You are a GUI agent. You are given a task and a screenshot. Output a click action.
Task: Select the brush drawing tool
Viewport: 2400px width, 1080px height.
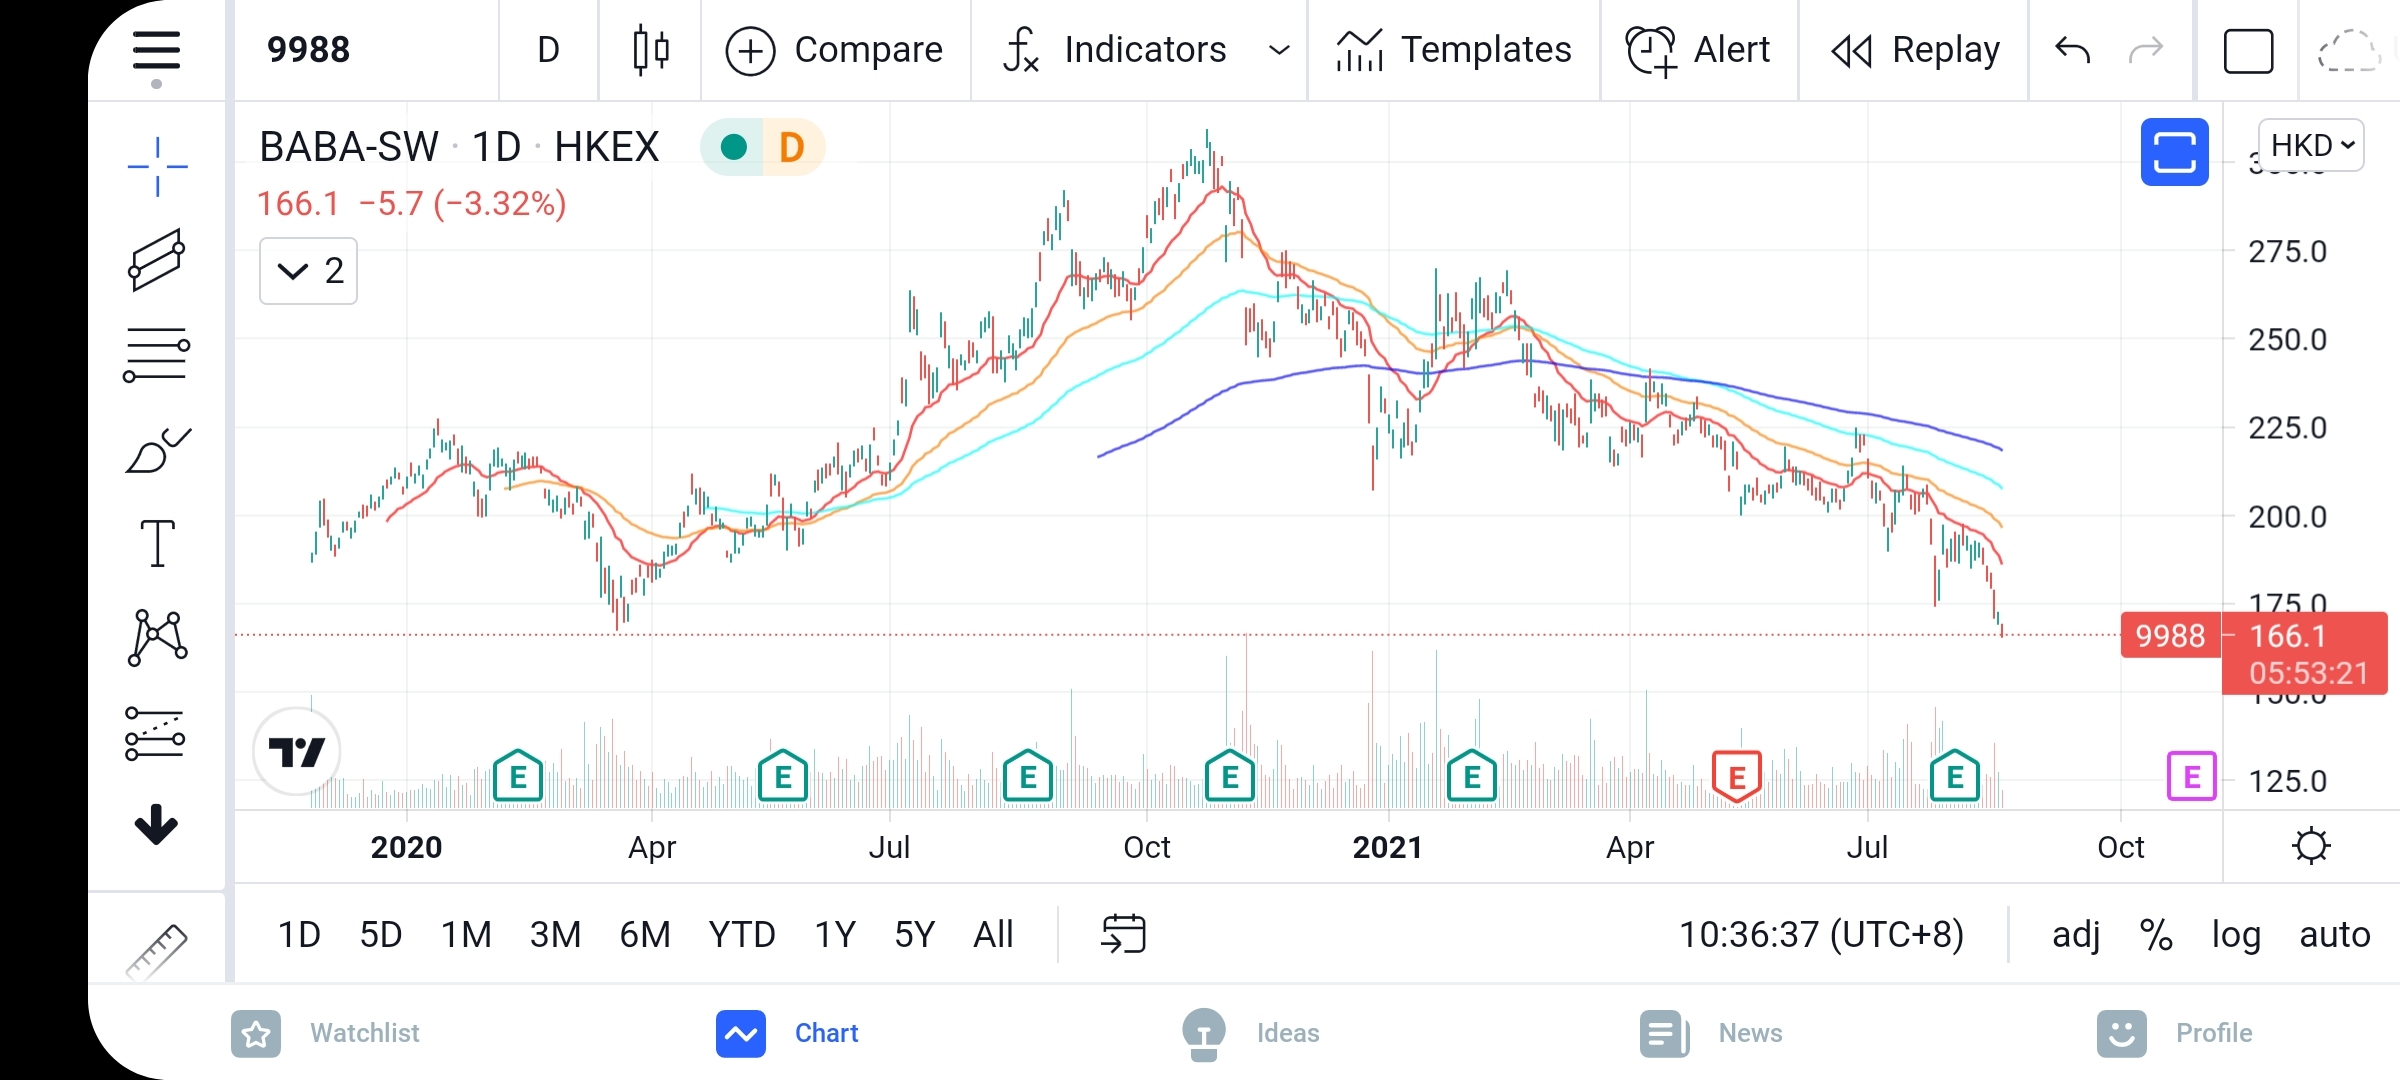(158, 450)
